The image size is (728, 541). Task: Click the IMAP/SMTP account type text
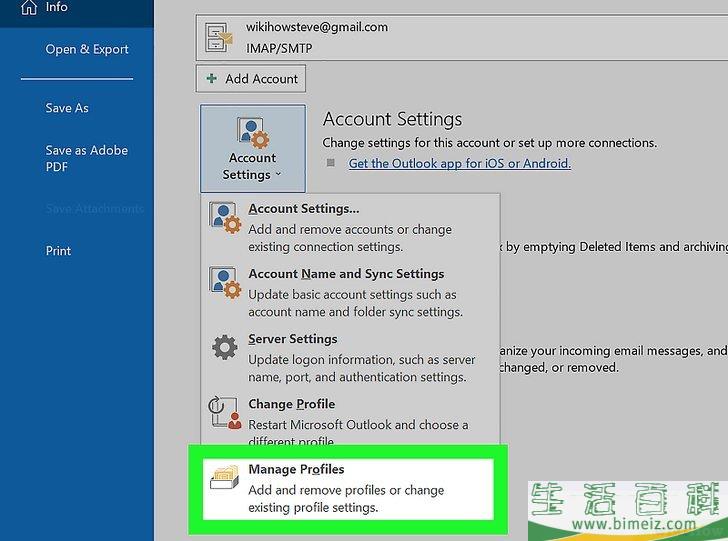[x=279, y=48]
